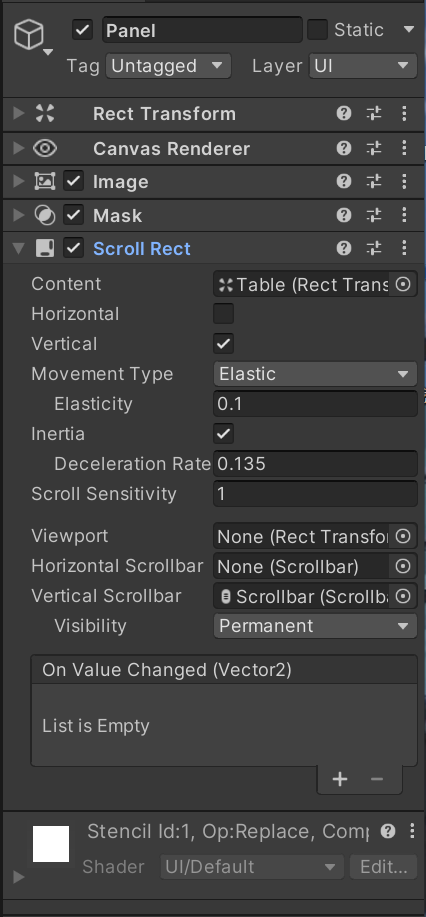Click the object picker beside Content field
Screen dimensions: 426x917
pos(403,285)
